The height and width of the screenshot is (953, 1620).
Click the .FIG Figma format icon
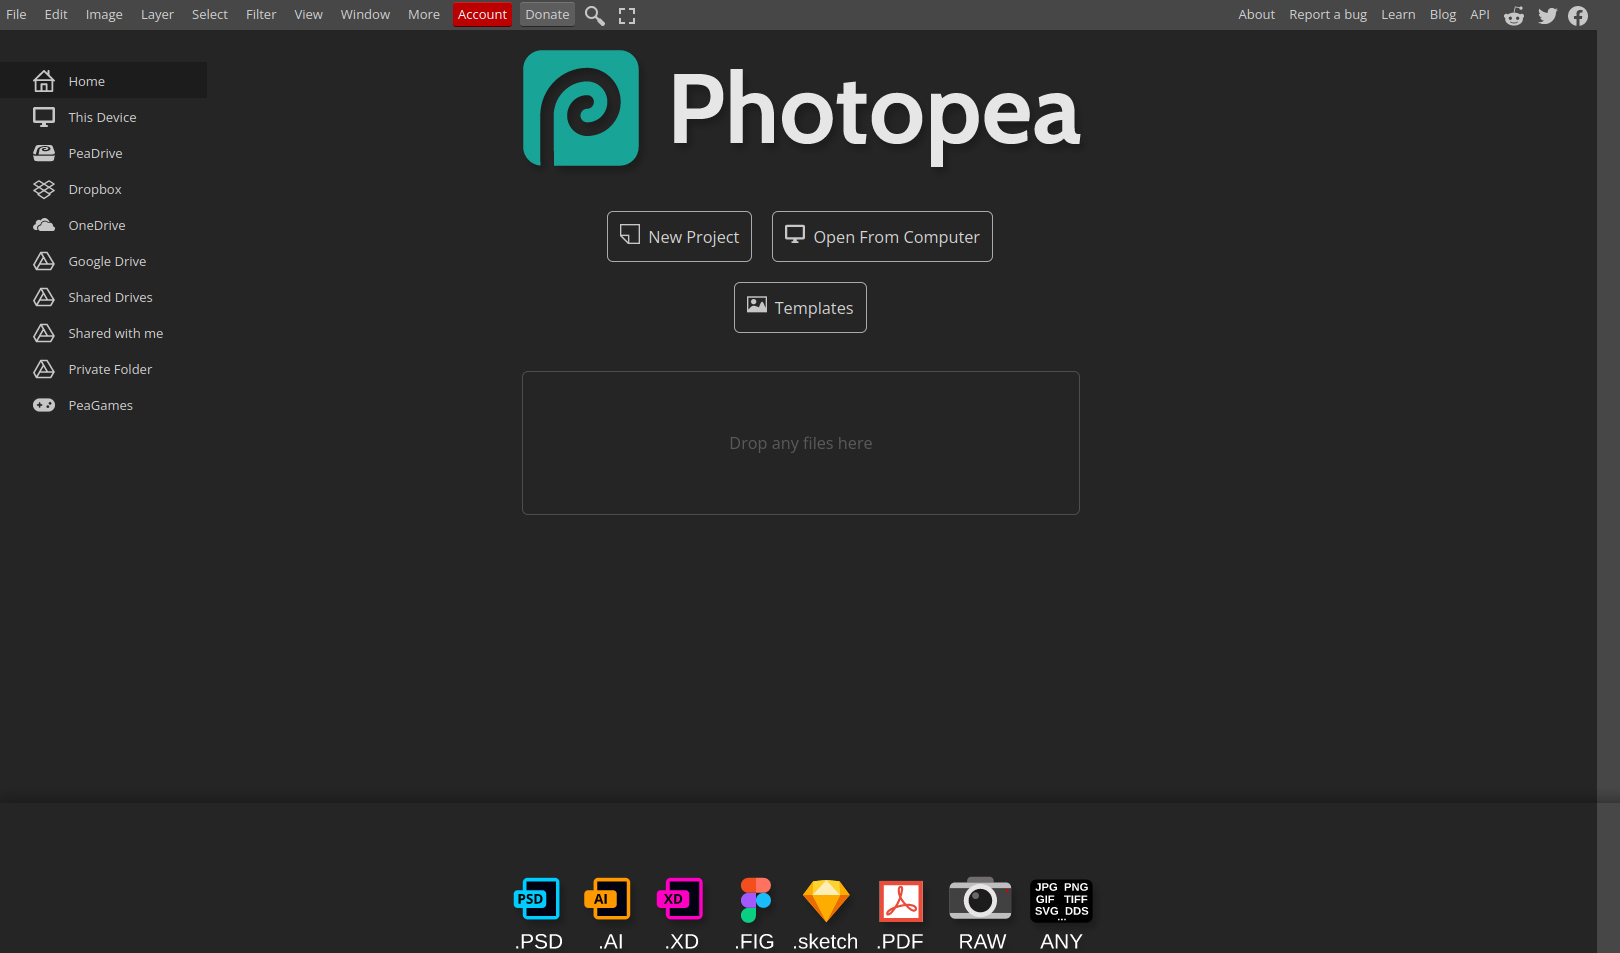coord(755,900)
